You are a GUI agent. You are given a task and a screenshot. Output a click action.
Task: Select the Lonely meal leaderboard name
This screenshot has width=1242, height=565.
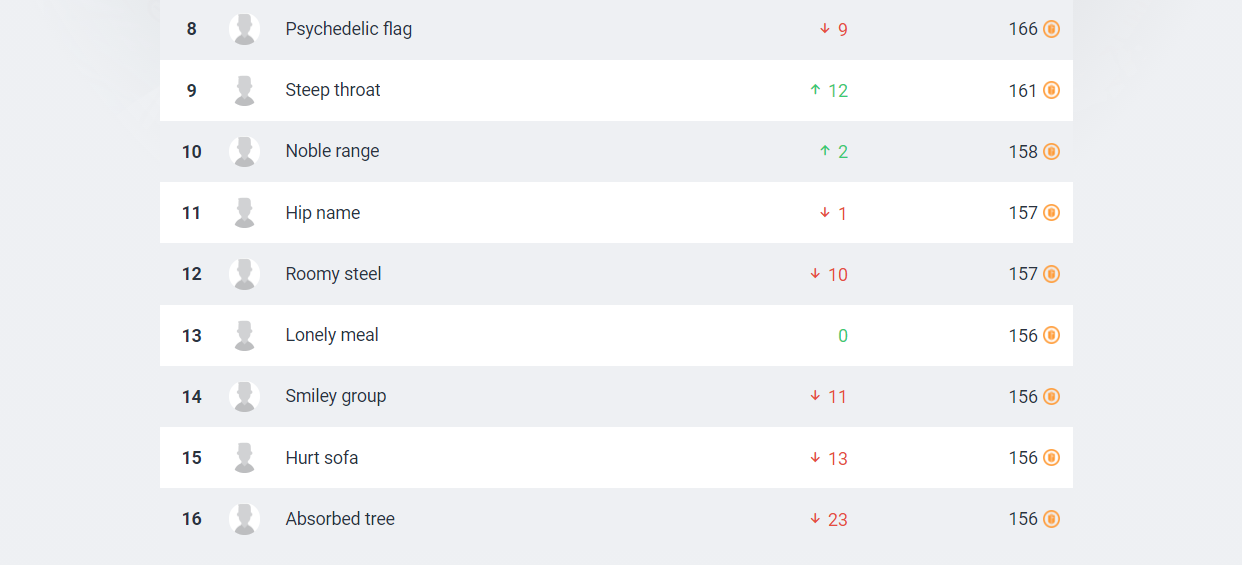coord(332,335)
